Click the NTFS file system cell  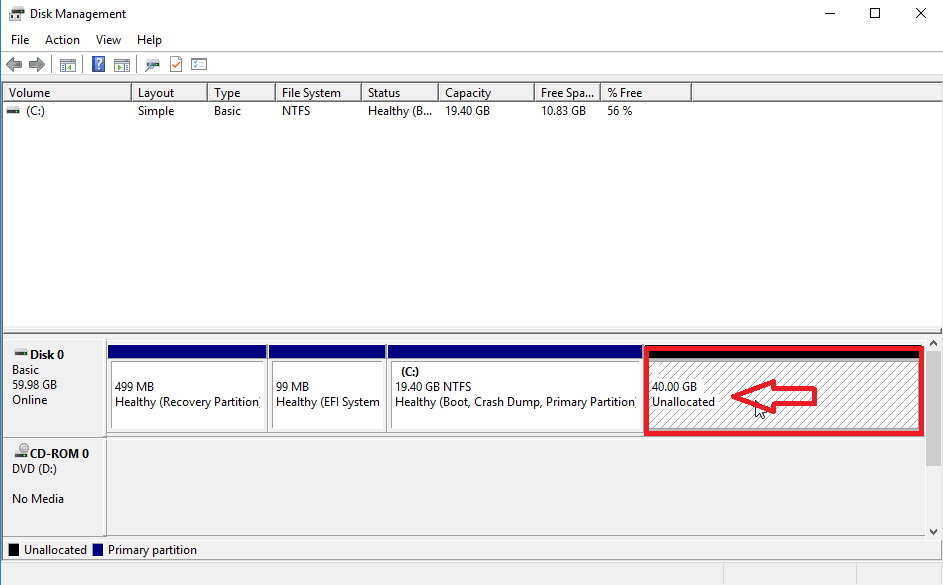296,111
